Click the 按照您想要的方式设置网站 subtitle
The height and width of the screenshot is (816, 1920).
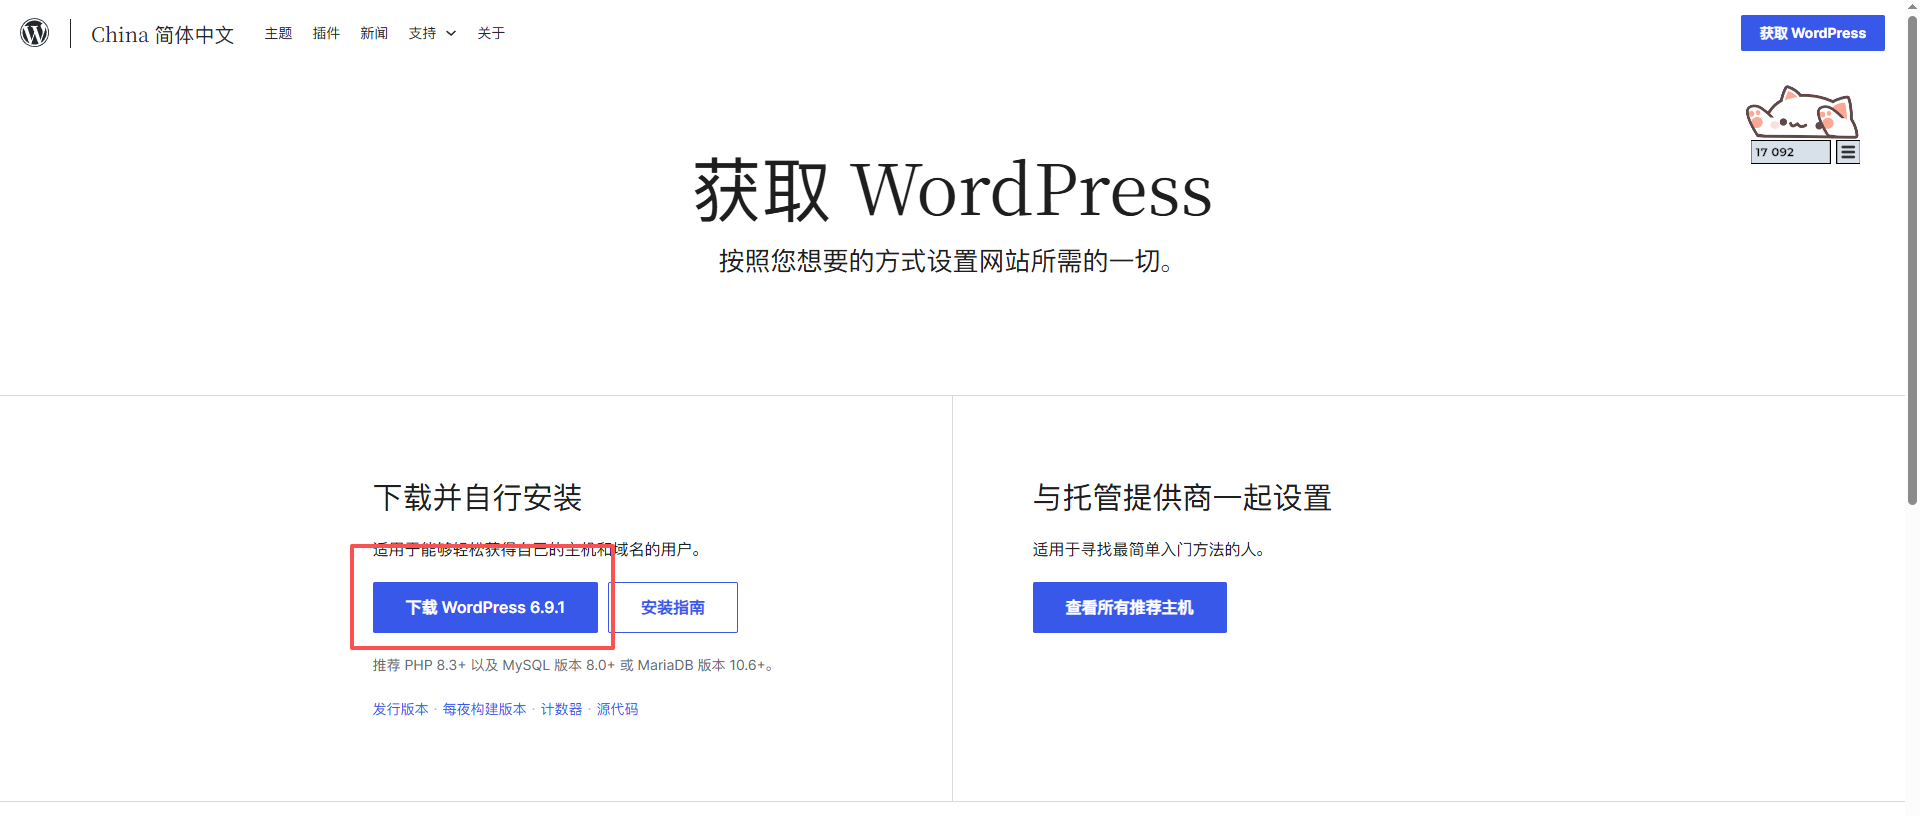[x=946, y=262]
